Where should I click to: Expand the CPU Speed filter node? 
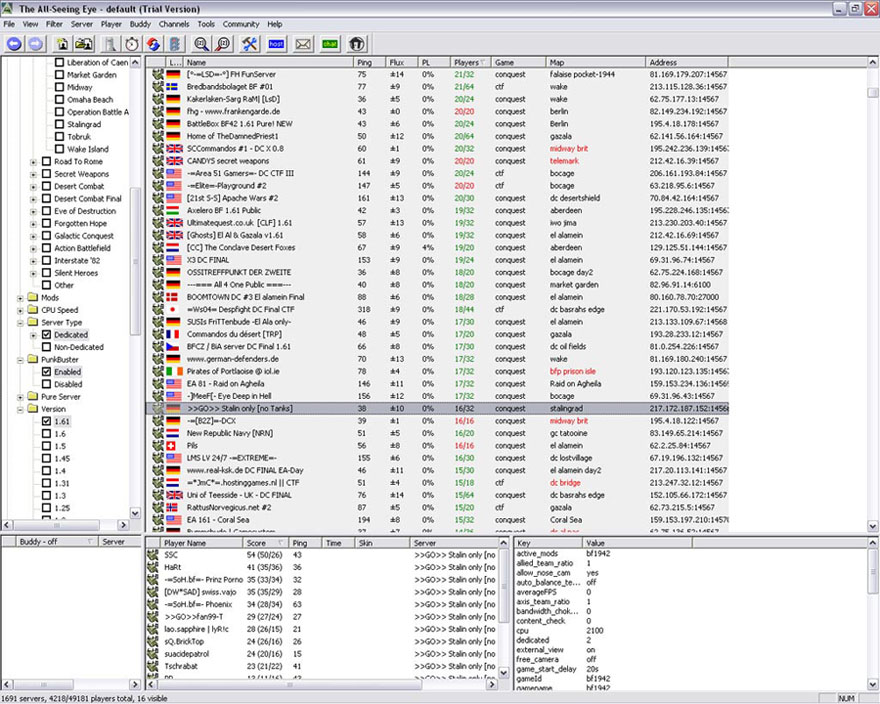(x=20, y=310)
